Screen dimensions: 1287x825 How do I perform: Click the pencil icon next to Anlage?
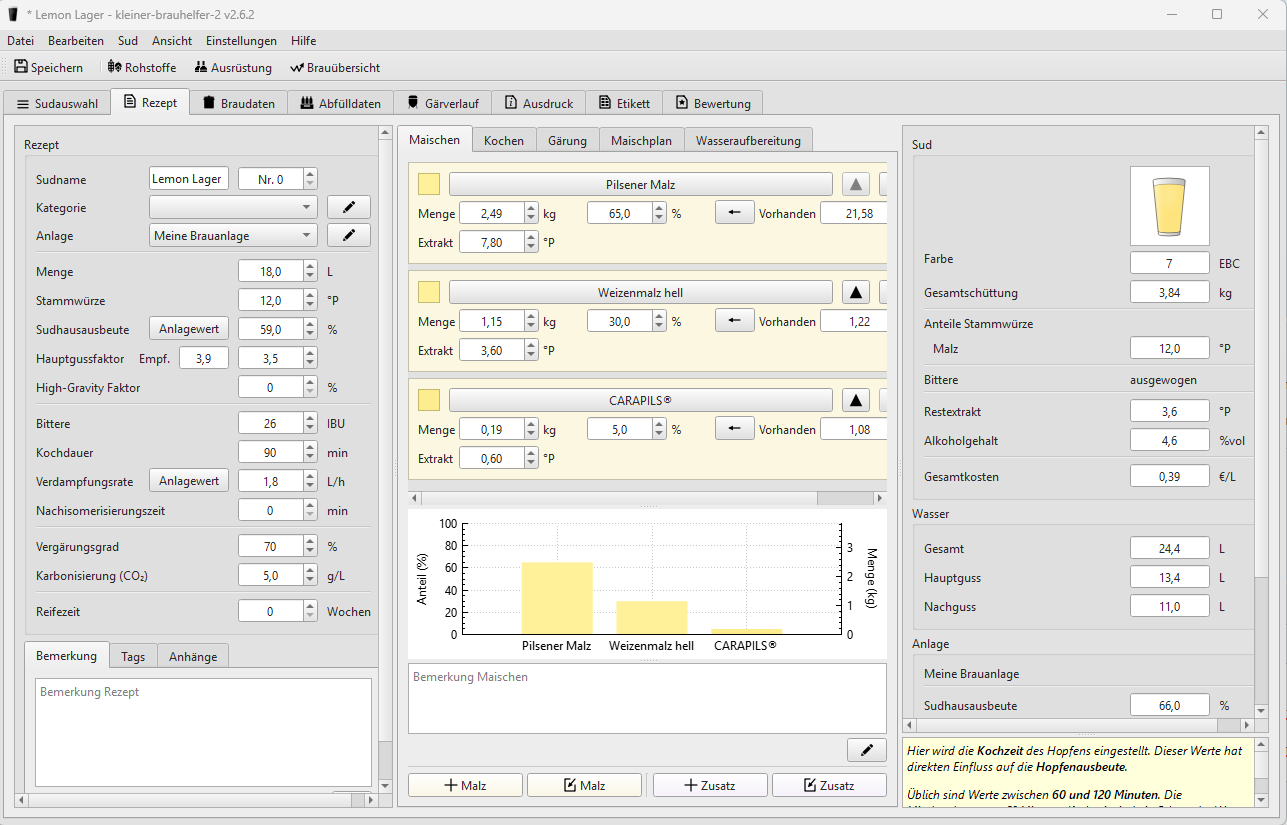click(x=348, y=235)
